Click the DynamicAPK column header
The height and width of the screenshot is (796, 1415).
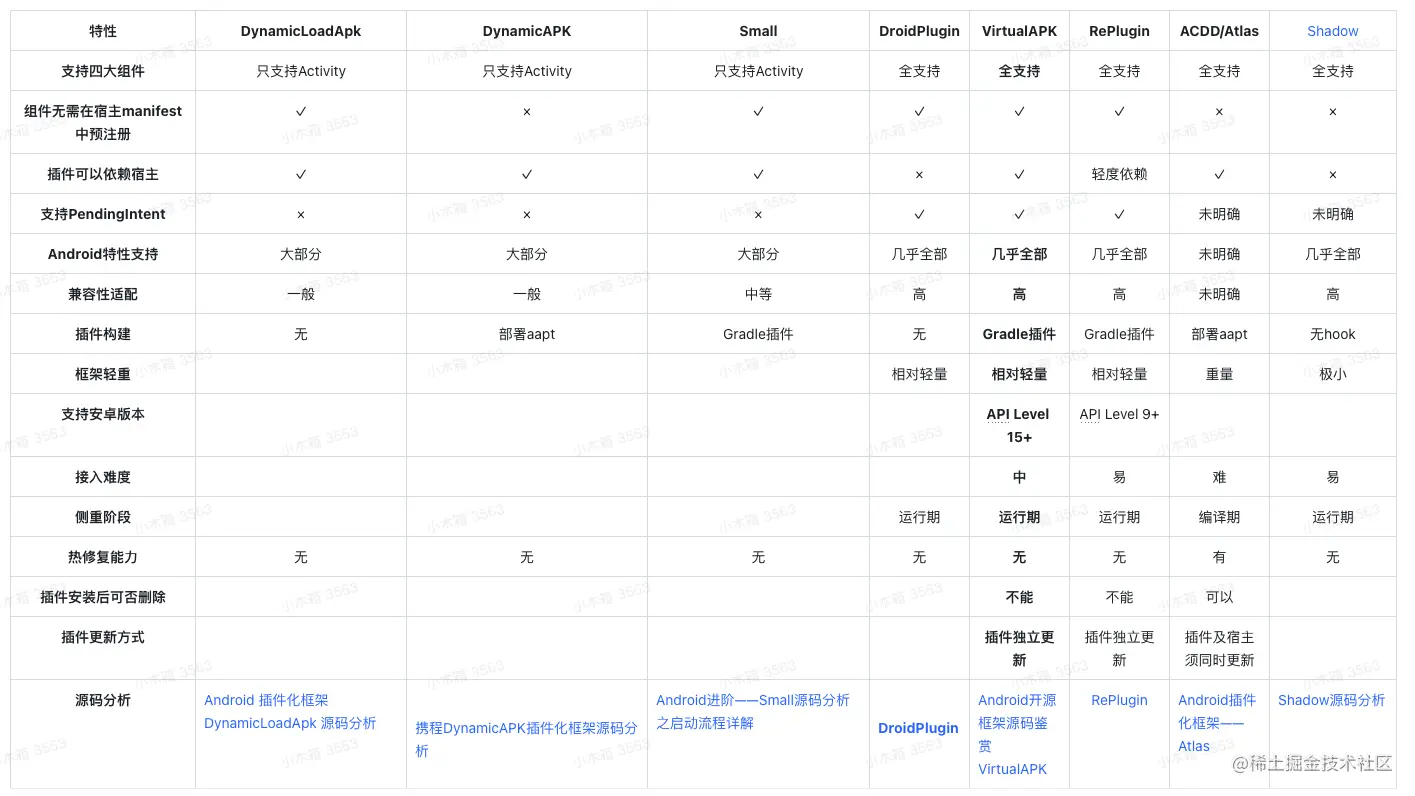click(527, 31)
